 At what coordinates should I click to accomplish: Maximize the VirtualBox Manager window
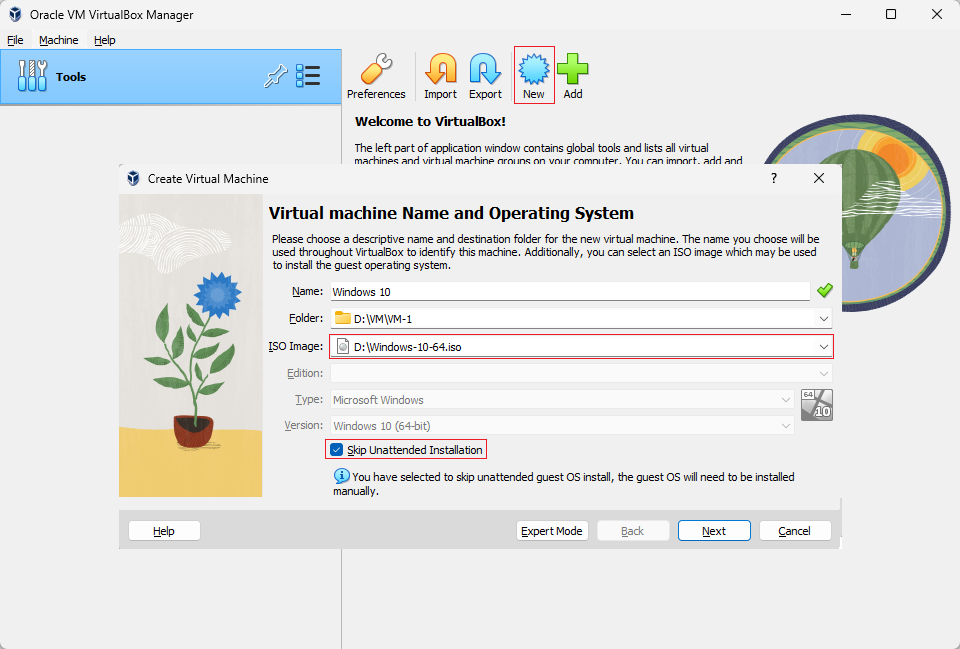(x=891, y=14)
